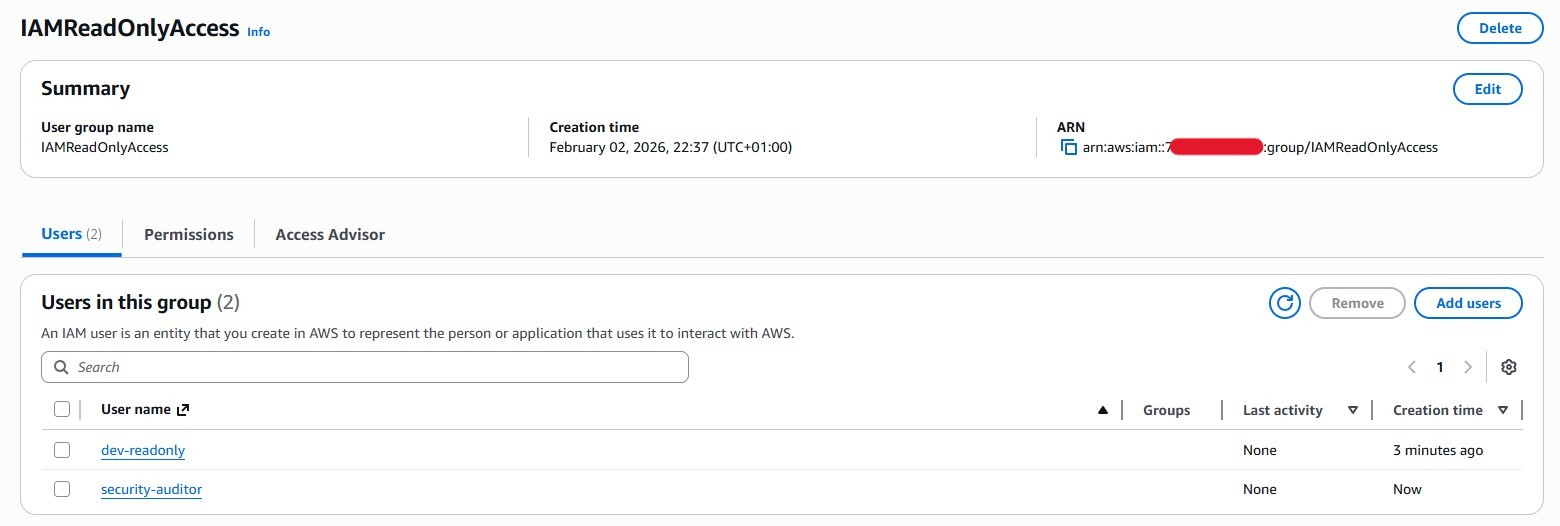Go to previous page of users
Viewport: 1560px width, 526px height.
point(1412,367)
